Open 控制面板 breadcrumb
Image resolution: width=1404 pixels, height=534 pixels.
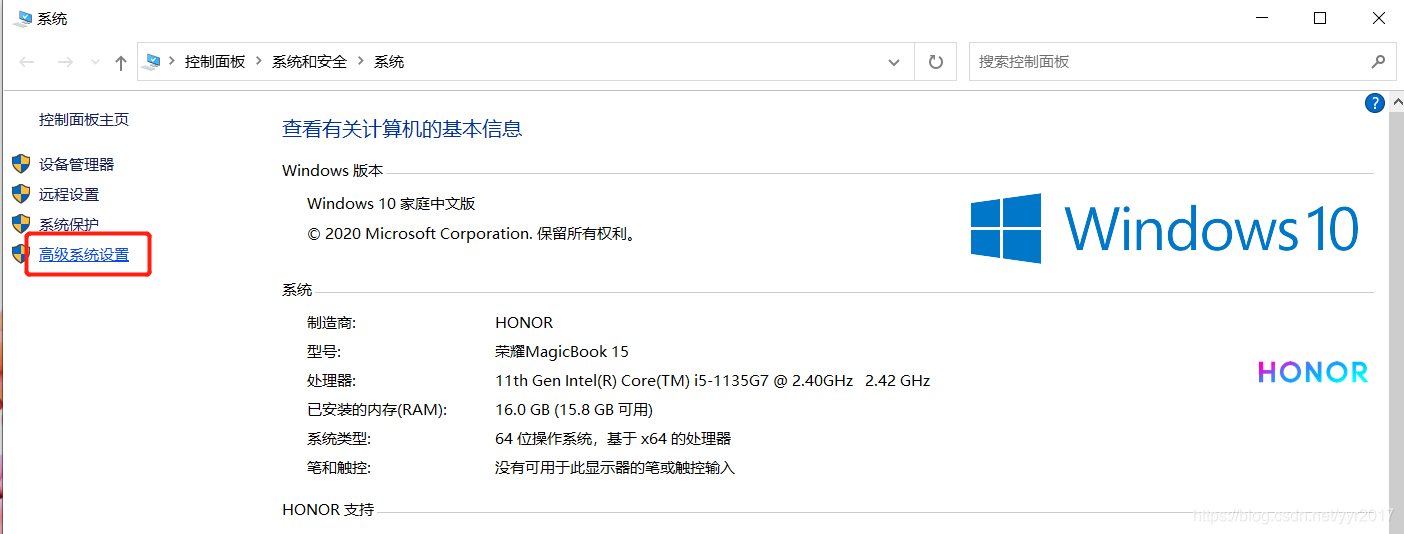[215, 62]
